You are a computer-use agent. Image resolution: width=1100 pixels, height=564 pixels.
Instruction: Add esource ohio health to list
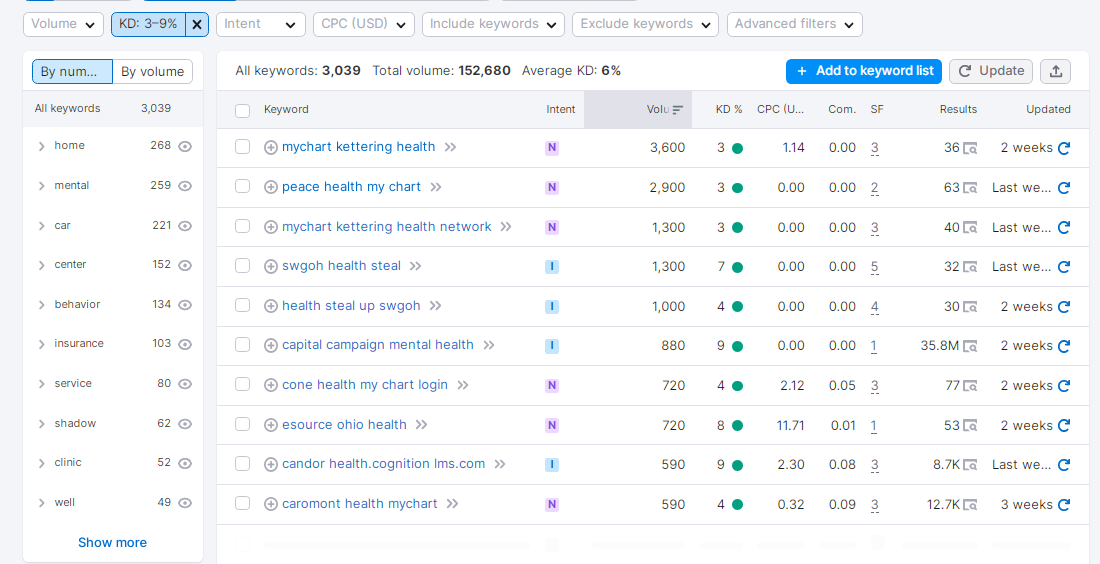[x=270, y=425]
